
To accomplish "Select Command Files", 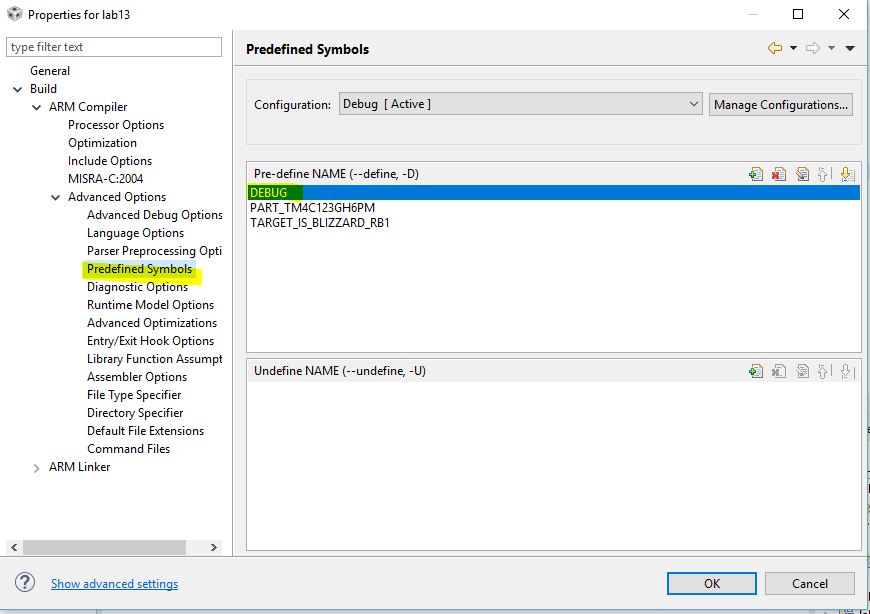I will (x=128, y=449).
